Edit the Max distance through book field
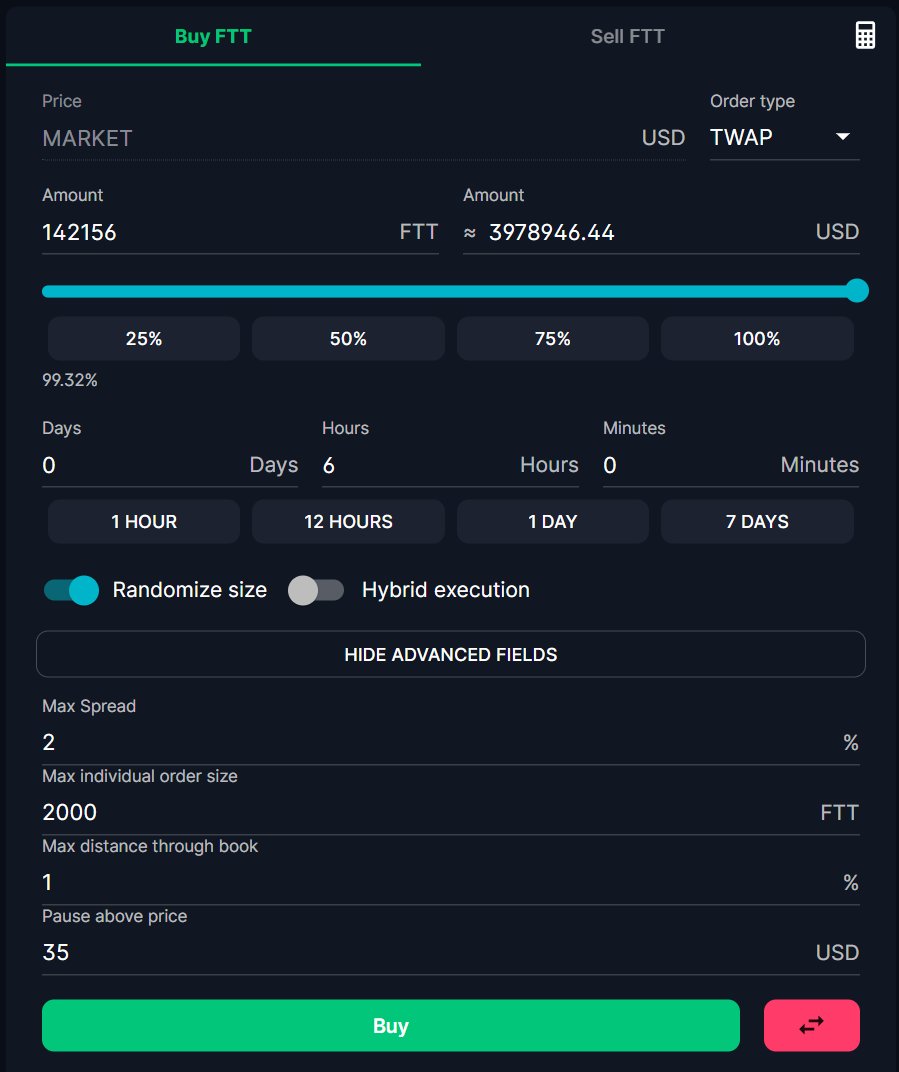Image resolution: width=899 pixels, height=1072 pixels. pyautogui.click(x=451, y=883)
